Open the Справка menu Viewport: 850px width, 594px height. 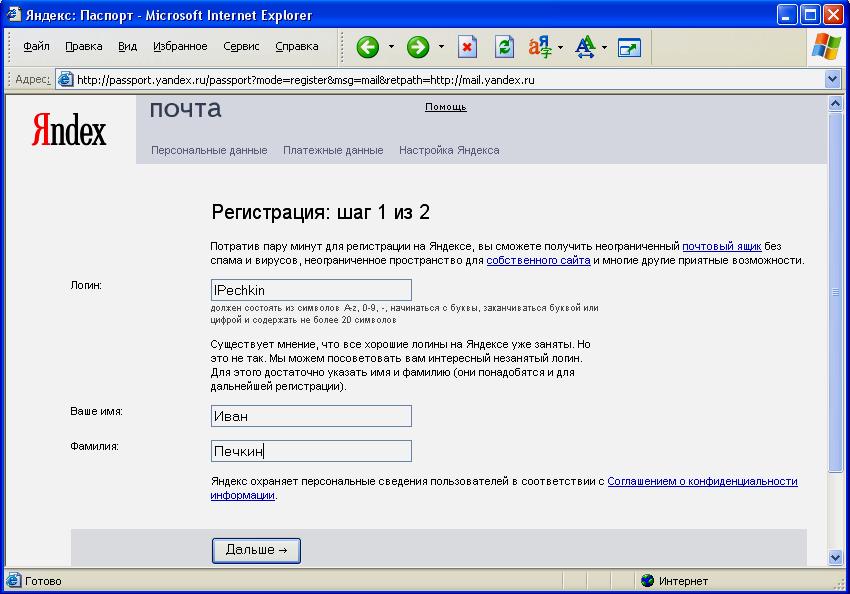(297, 47)
